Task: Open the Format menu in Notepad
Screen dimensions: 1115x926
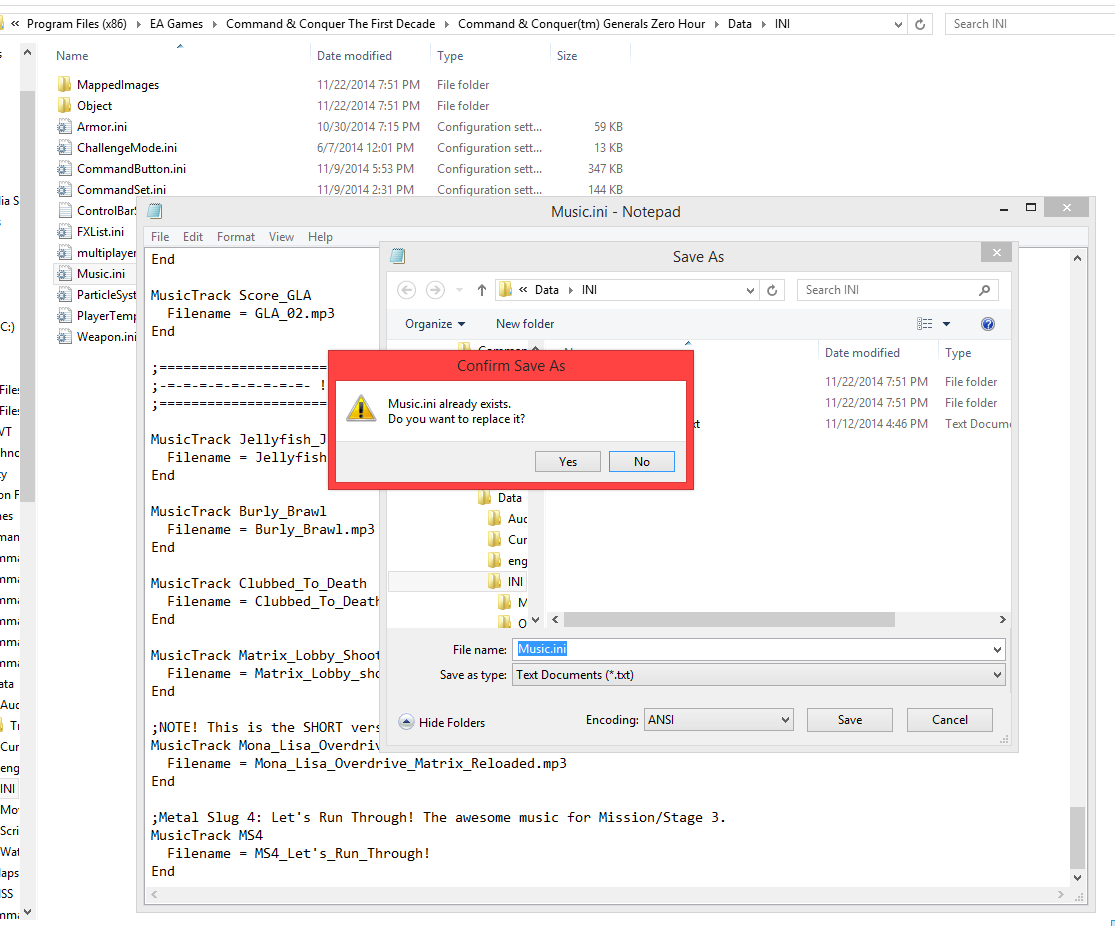Action: coord(236,237)
